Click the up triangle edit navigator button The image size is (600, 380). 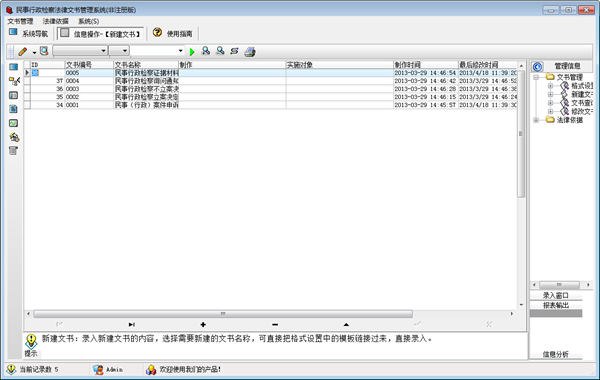pos(346,325)
